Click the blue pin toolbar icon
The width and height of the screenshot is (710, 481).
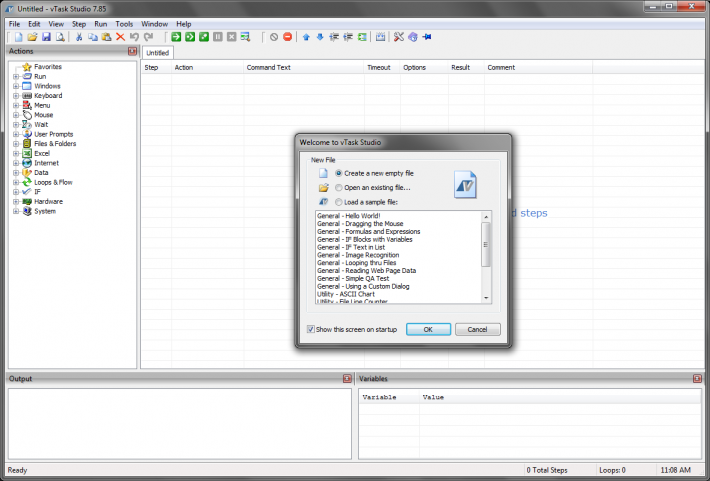pos(427,37)
